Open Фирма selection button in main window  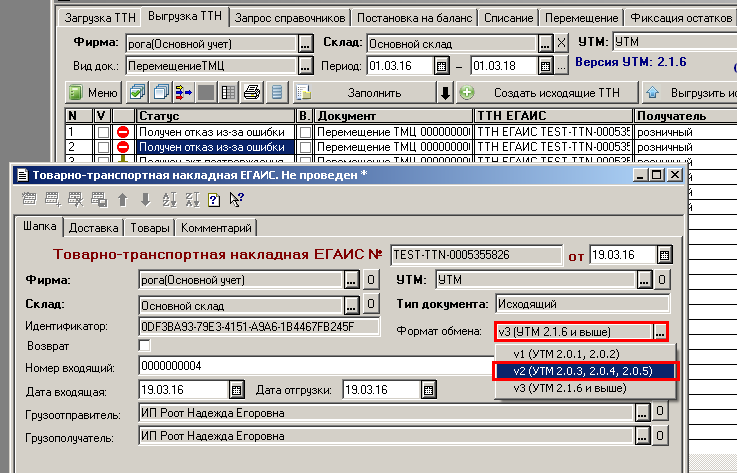tap(306, 44)
